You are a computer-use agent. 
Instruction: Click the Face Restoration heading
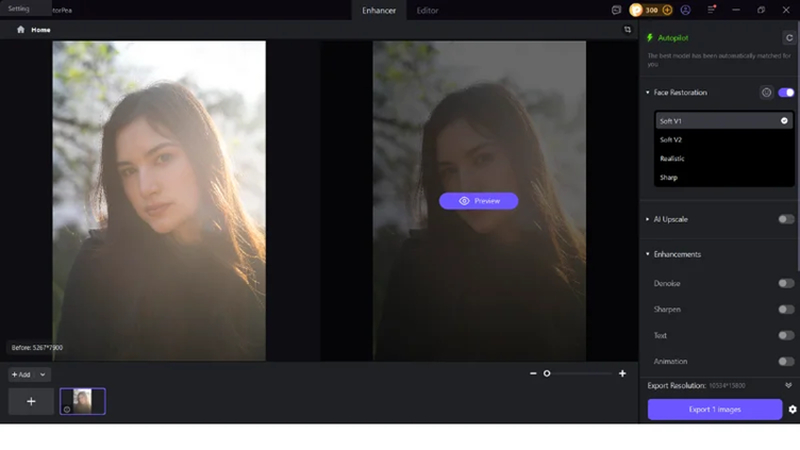point(680,92)
